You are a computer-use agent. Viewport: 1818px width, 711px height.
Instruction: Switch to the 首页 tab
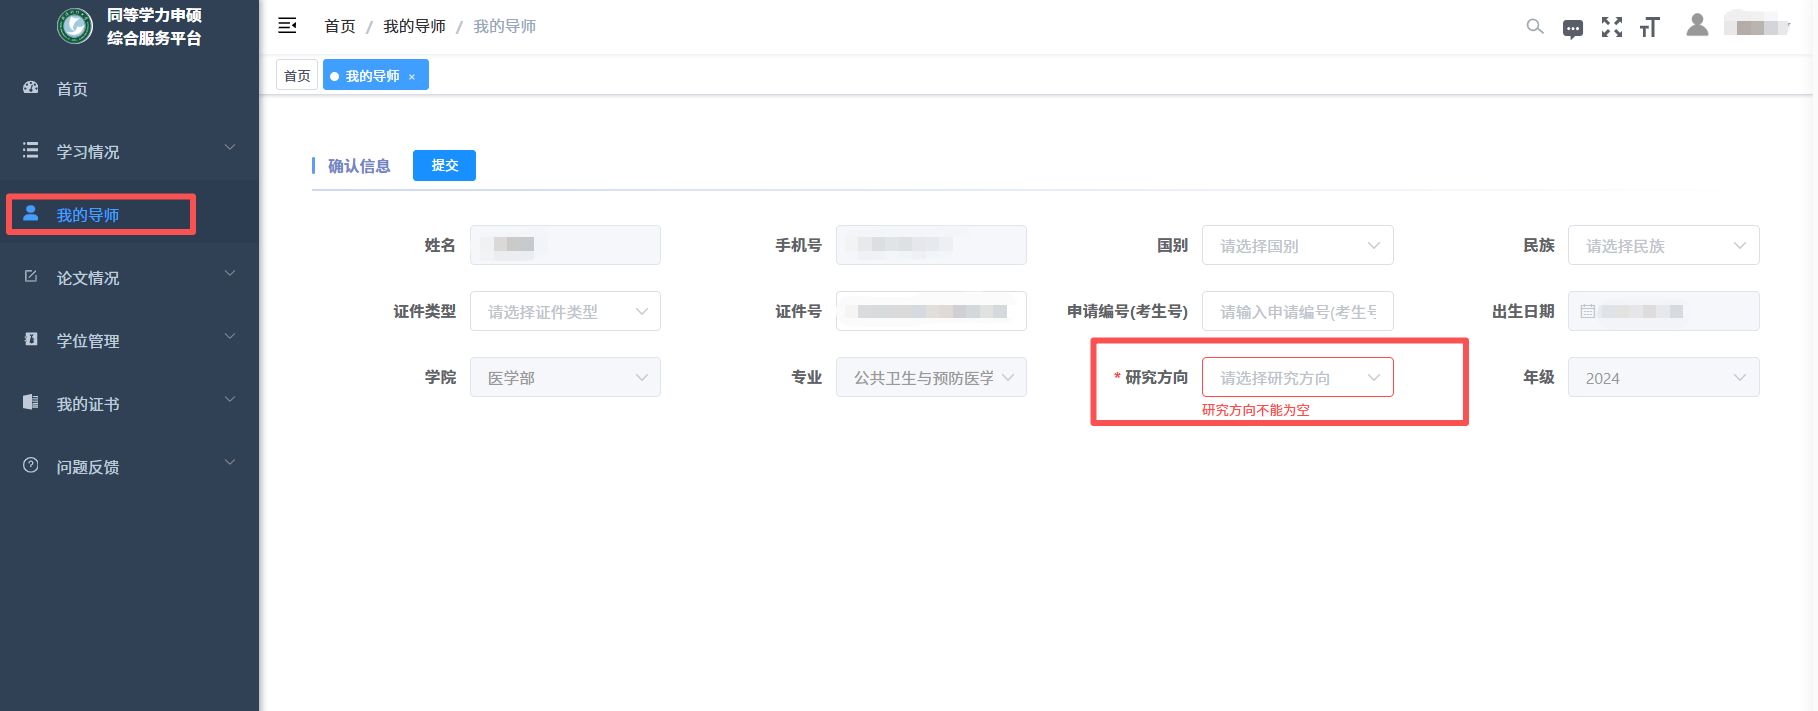tap(297, 76)
